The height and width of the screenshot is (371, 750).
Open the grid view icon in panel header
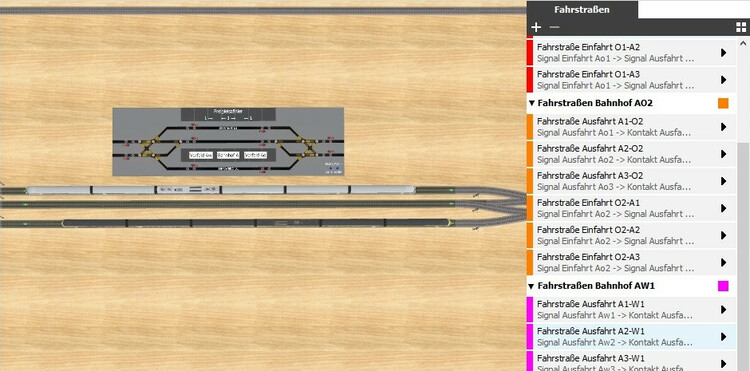coord(741,27)
